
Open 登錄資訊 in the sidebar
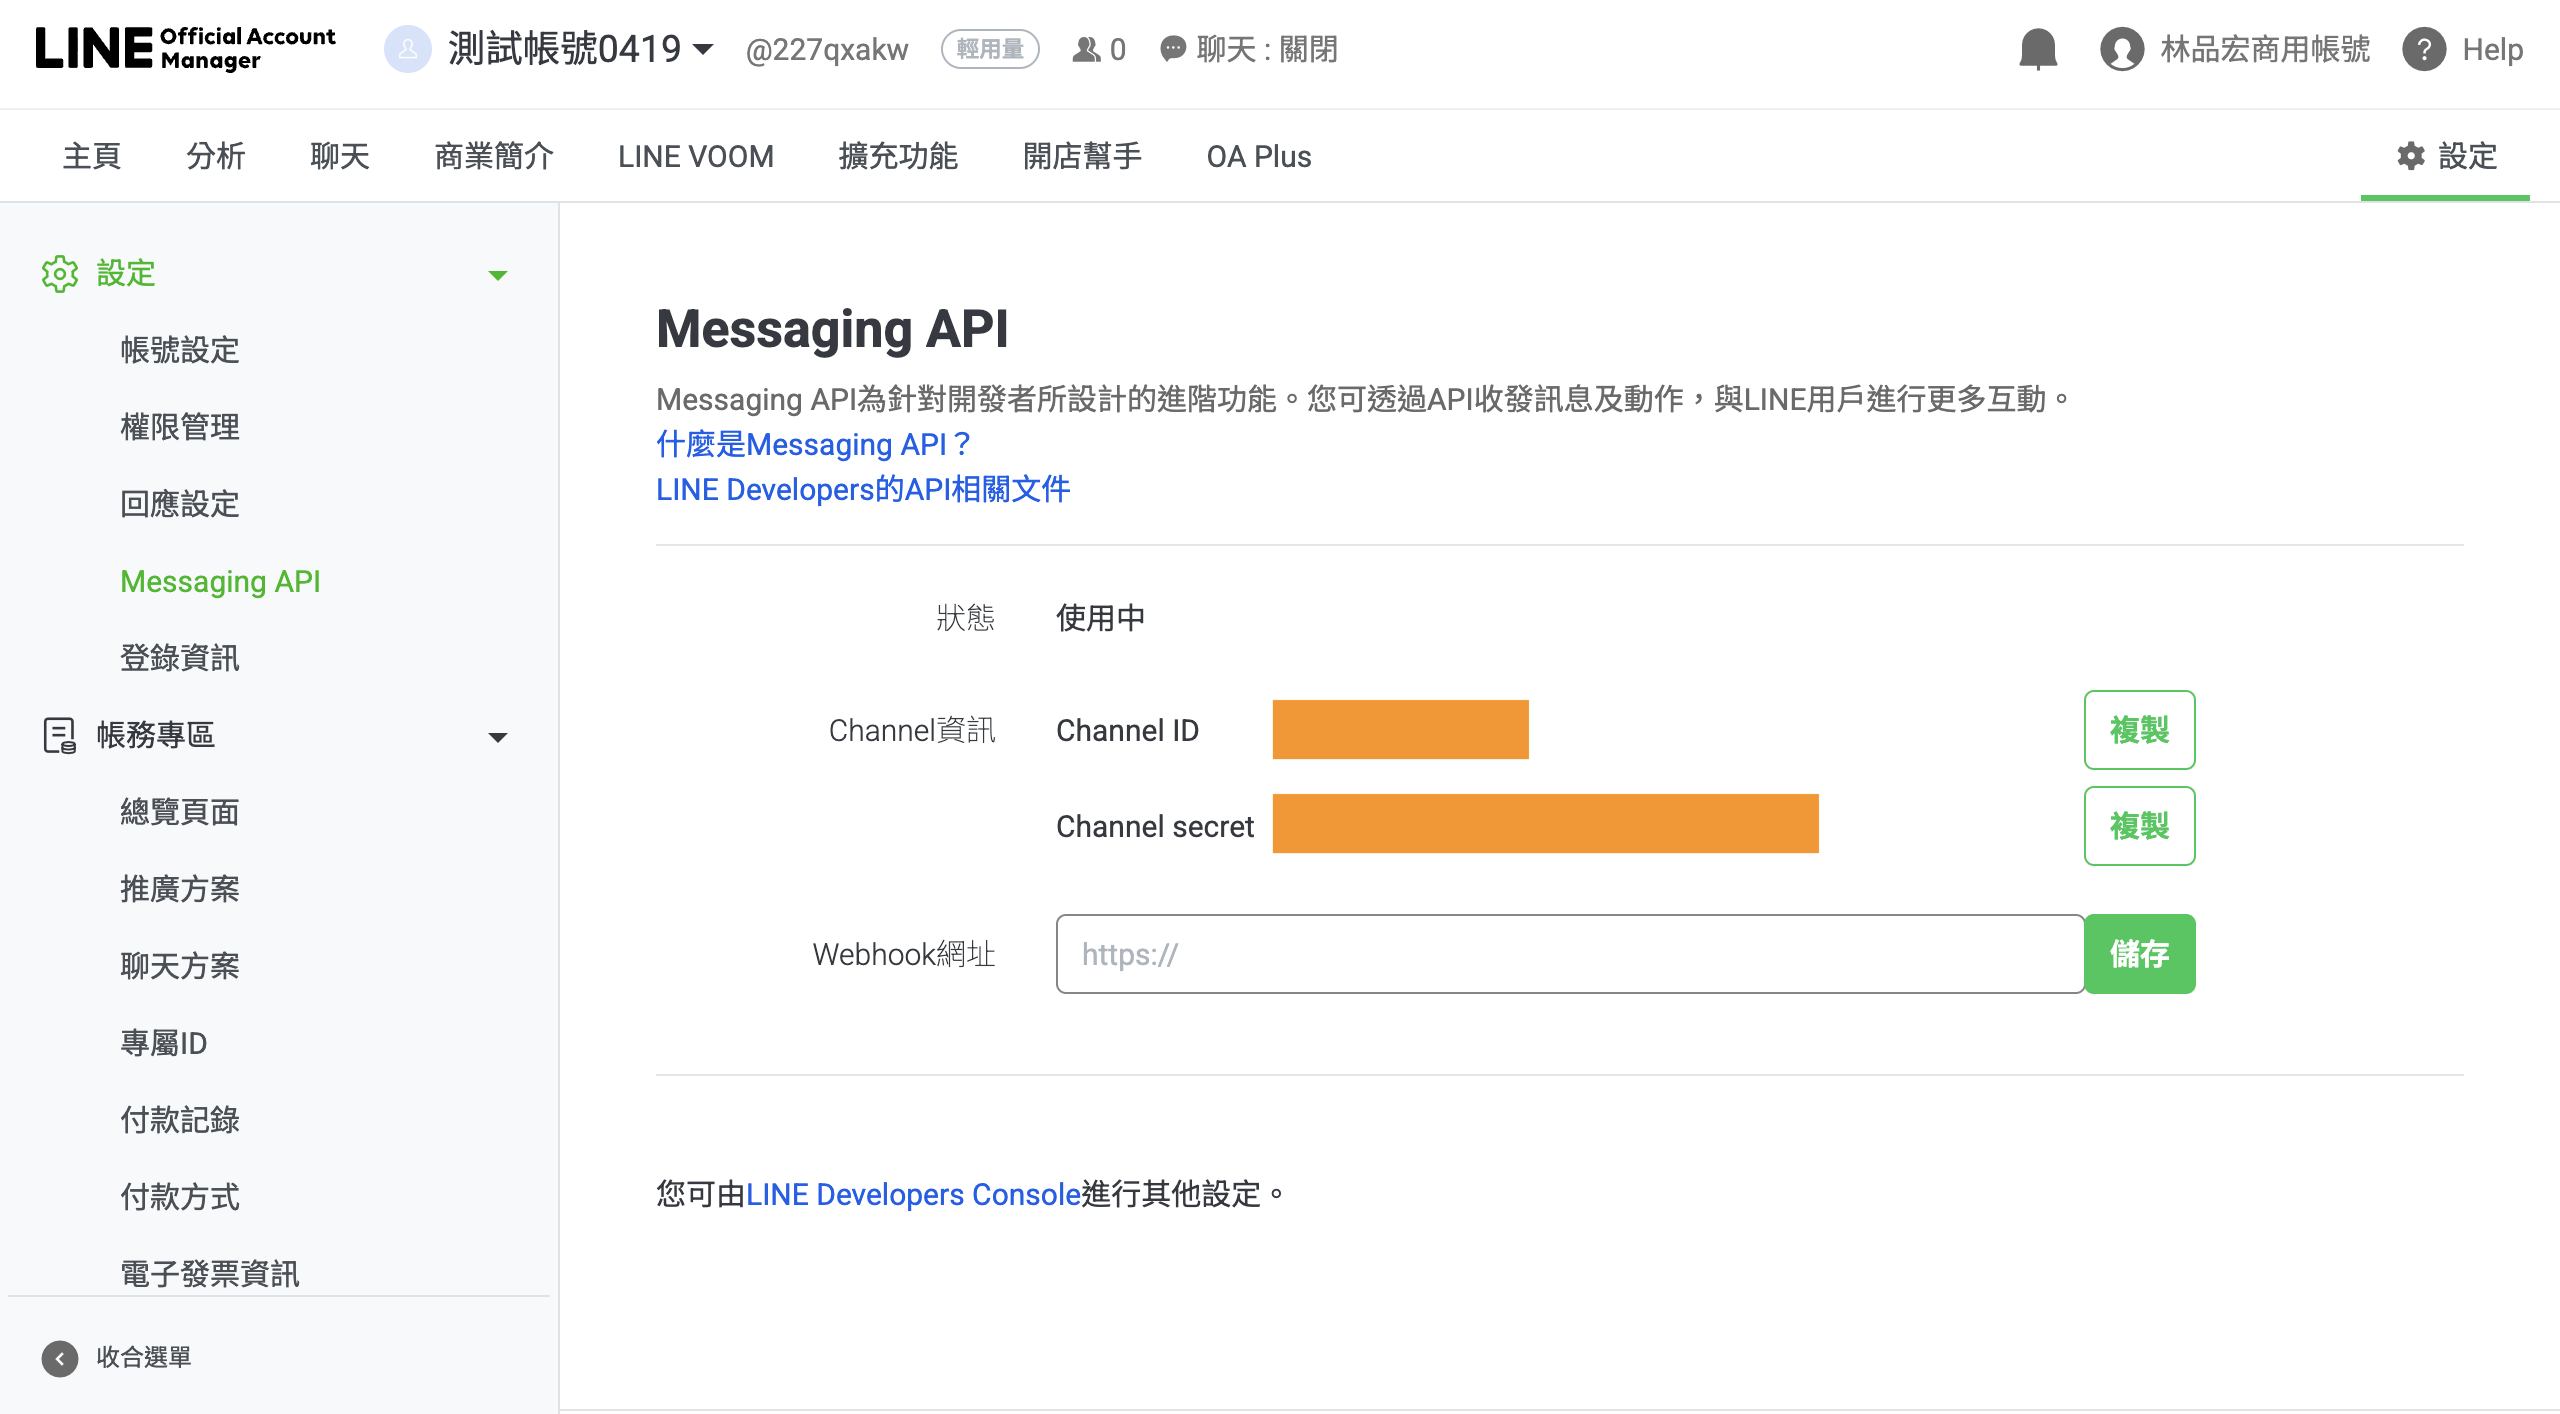(x=180, y=658)
